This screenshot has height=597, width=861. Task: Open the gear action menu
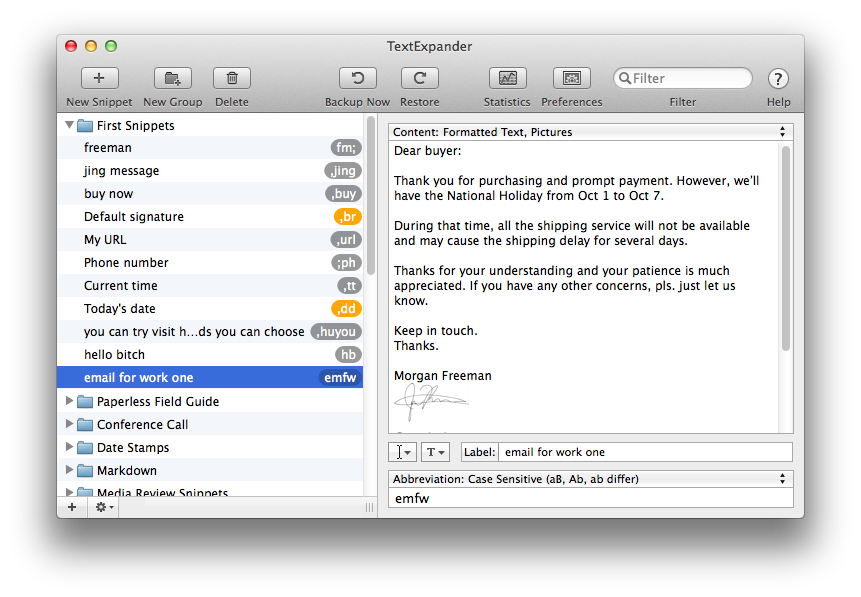[104, 507]
